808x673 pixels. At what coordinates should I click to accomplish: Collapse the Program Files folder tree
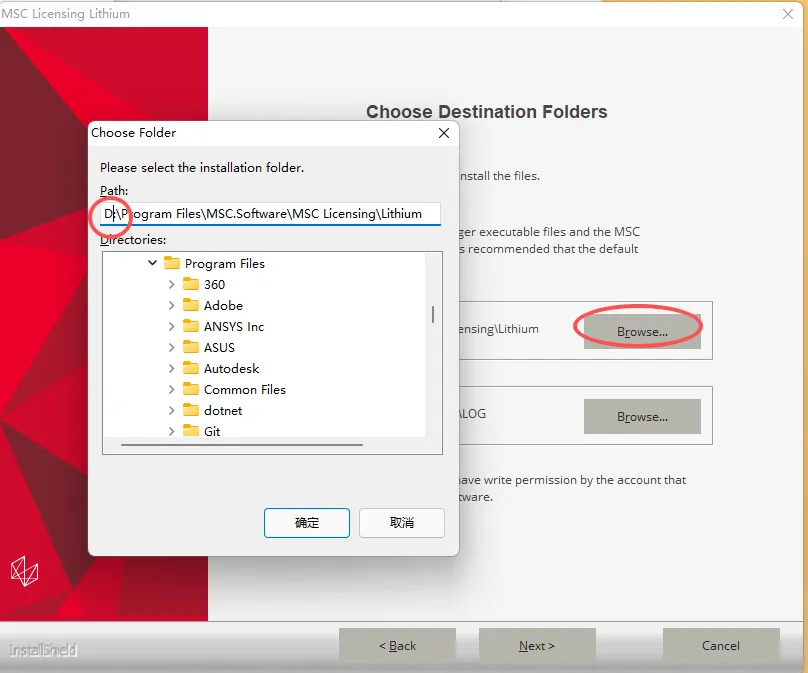click(152, 263)
